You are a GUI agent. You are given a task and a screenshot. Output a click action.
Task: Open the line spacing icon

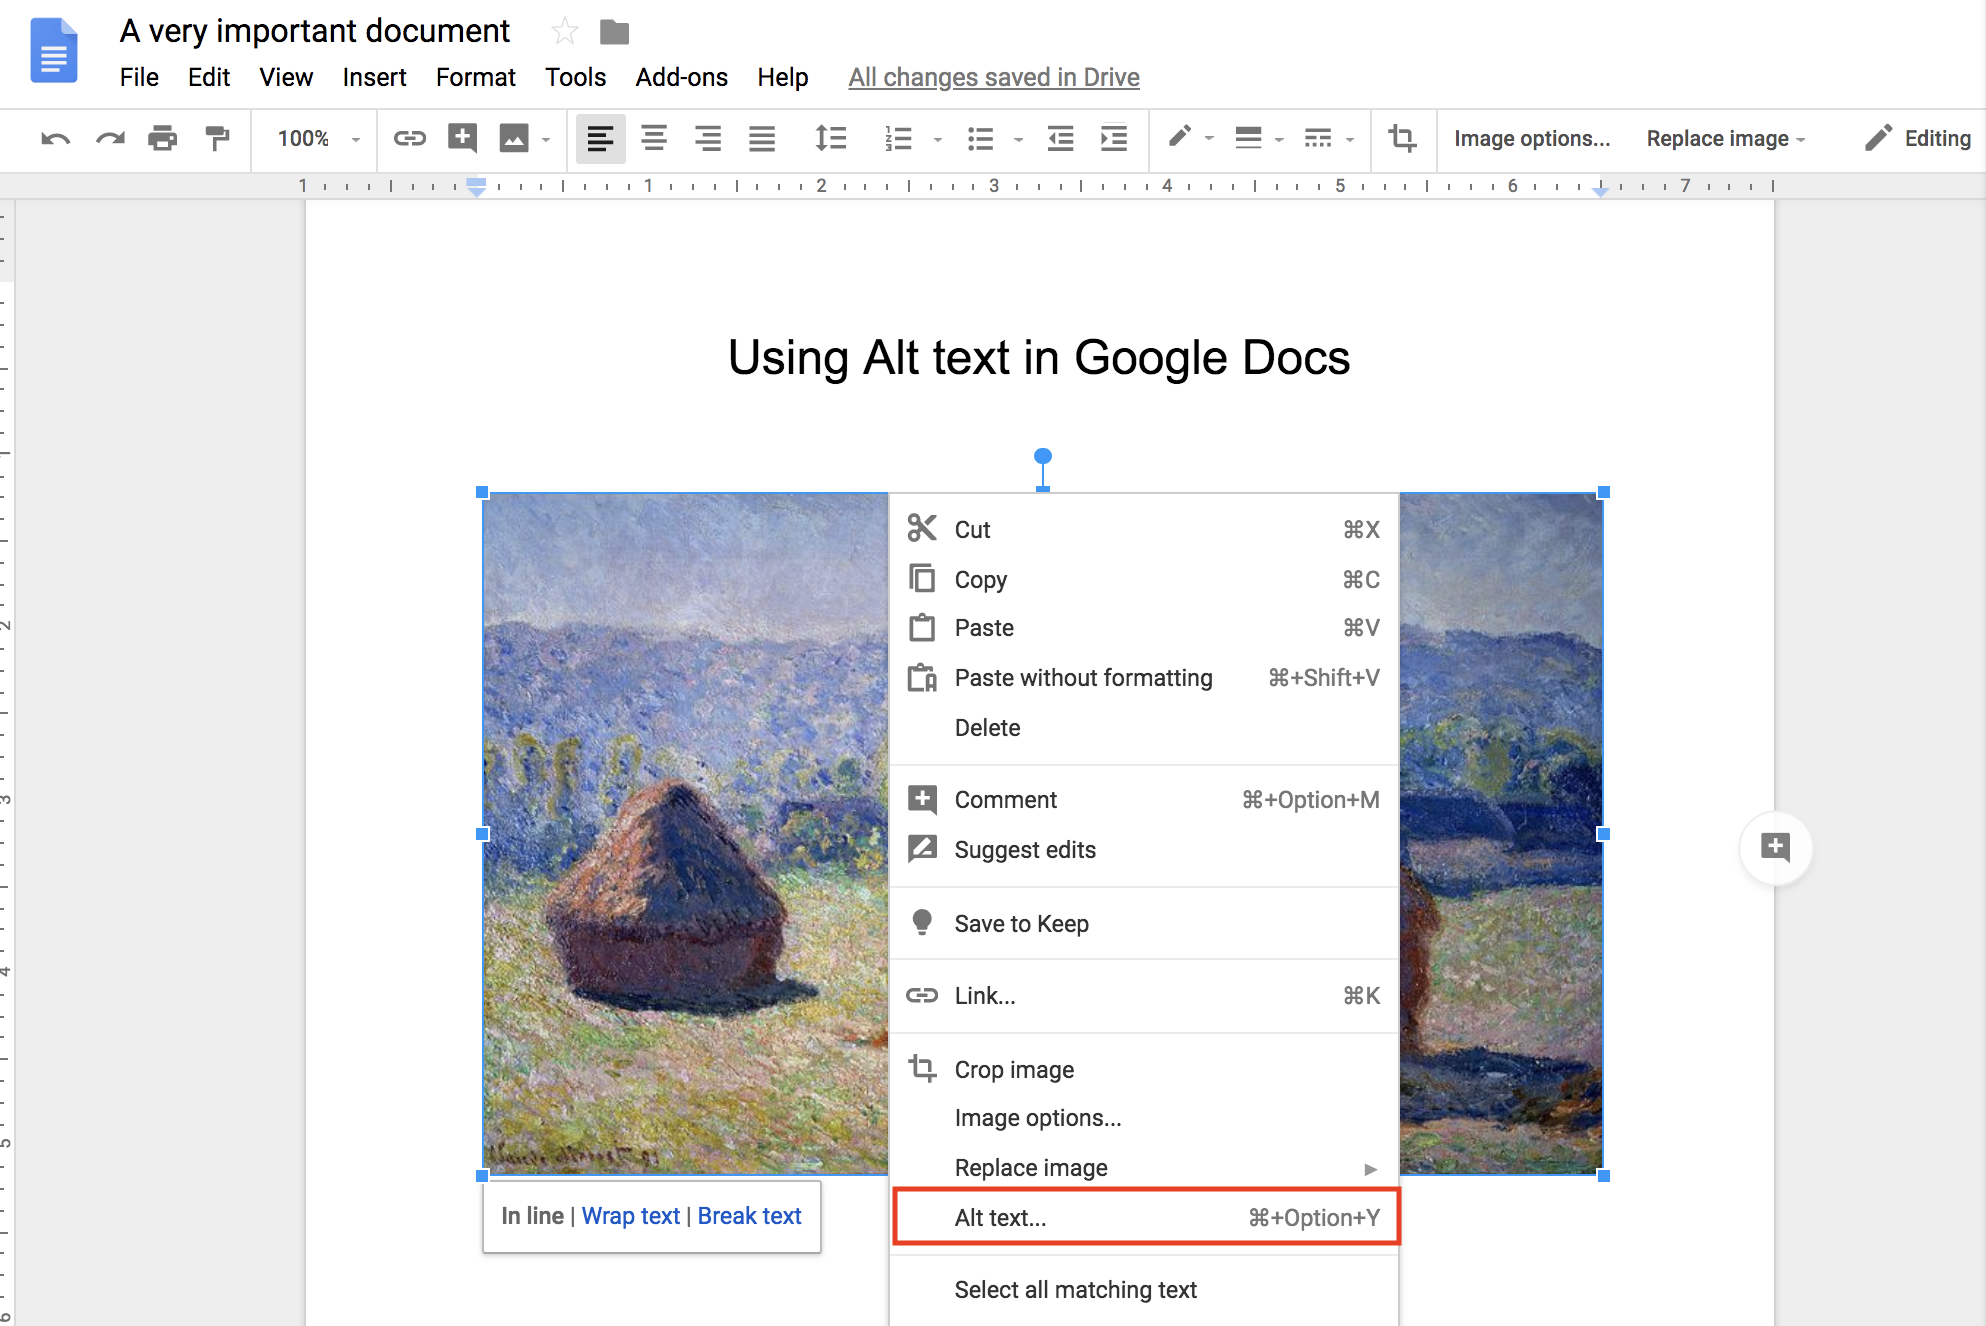[x=830, y=138]
